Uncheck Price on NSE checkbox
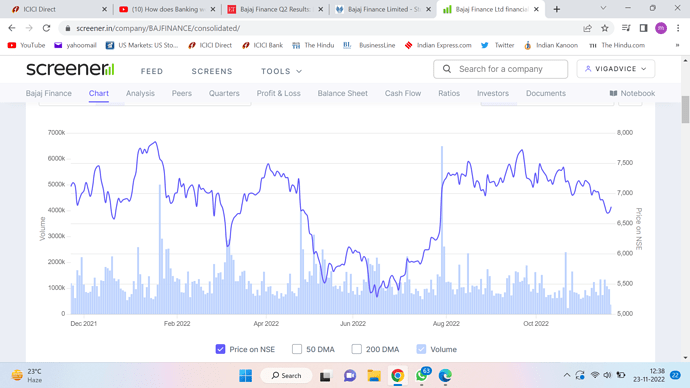Screen dimensions: 690x388 (x=220, y=349)
